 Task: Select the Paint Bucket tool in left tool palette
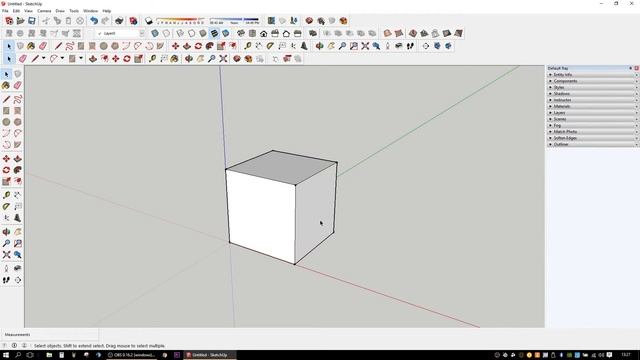6,85
